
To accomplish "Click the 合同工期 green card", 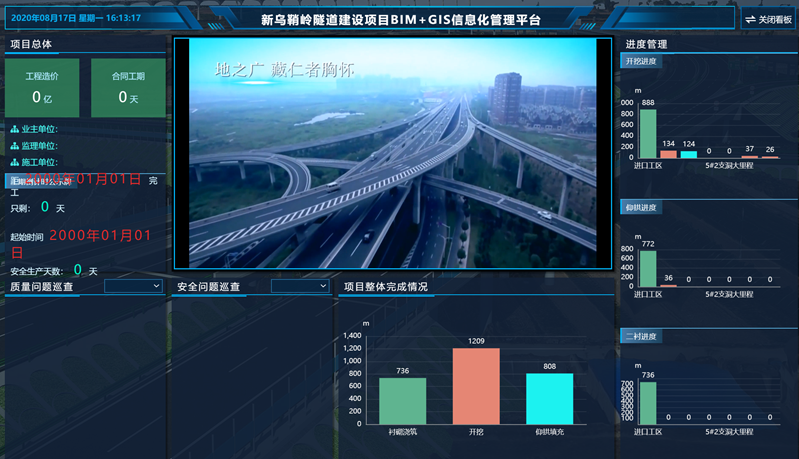I will [x=128, y=88].
